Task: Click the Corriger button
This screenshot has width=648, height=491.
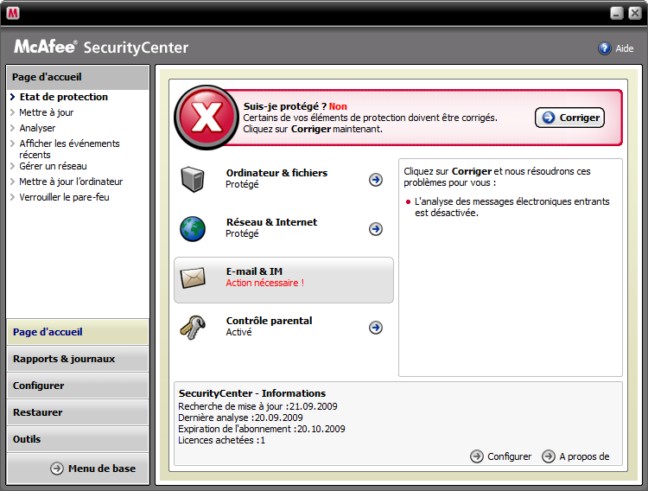Action: (570, 118)
